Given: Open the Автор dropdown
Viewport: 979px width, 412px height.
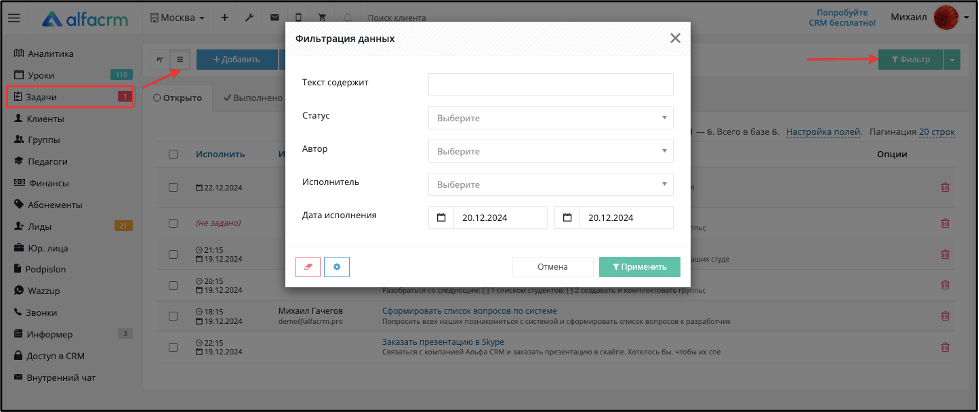Looking at the screenshot, I should [x=551, y=151].
